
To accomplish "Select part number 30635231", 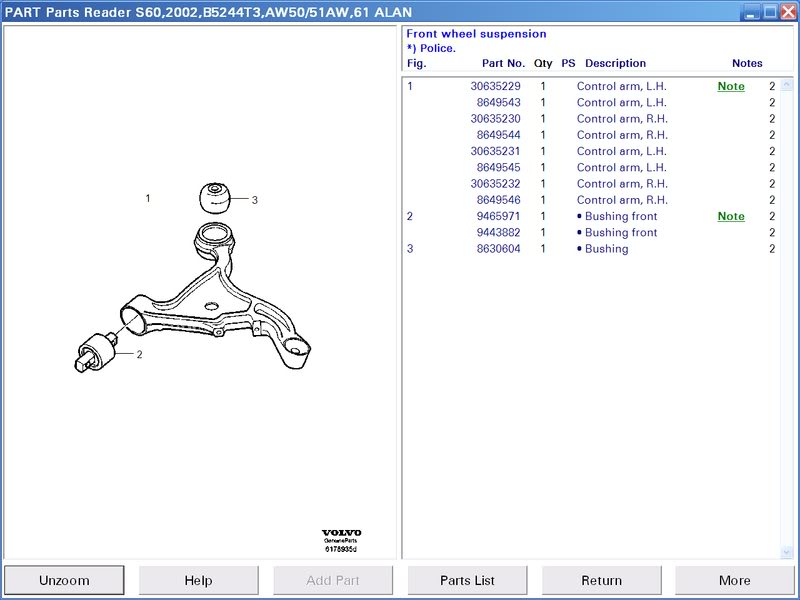I will [495, 152].
